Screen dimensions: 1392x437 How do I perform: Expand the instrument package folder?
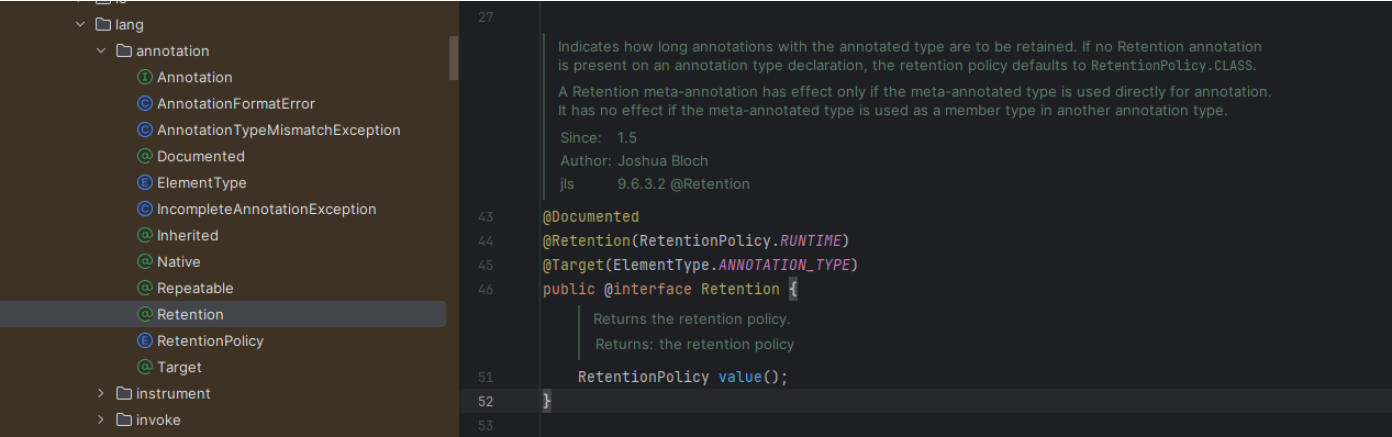[101, 394]
